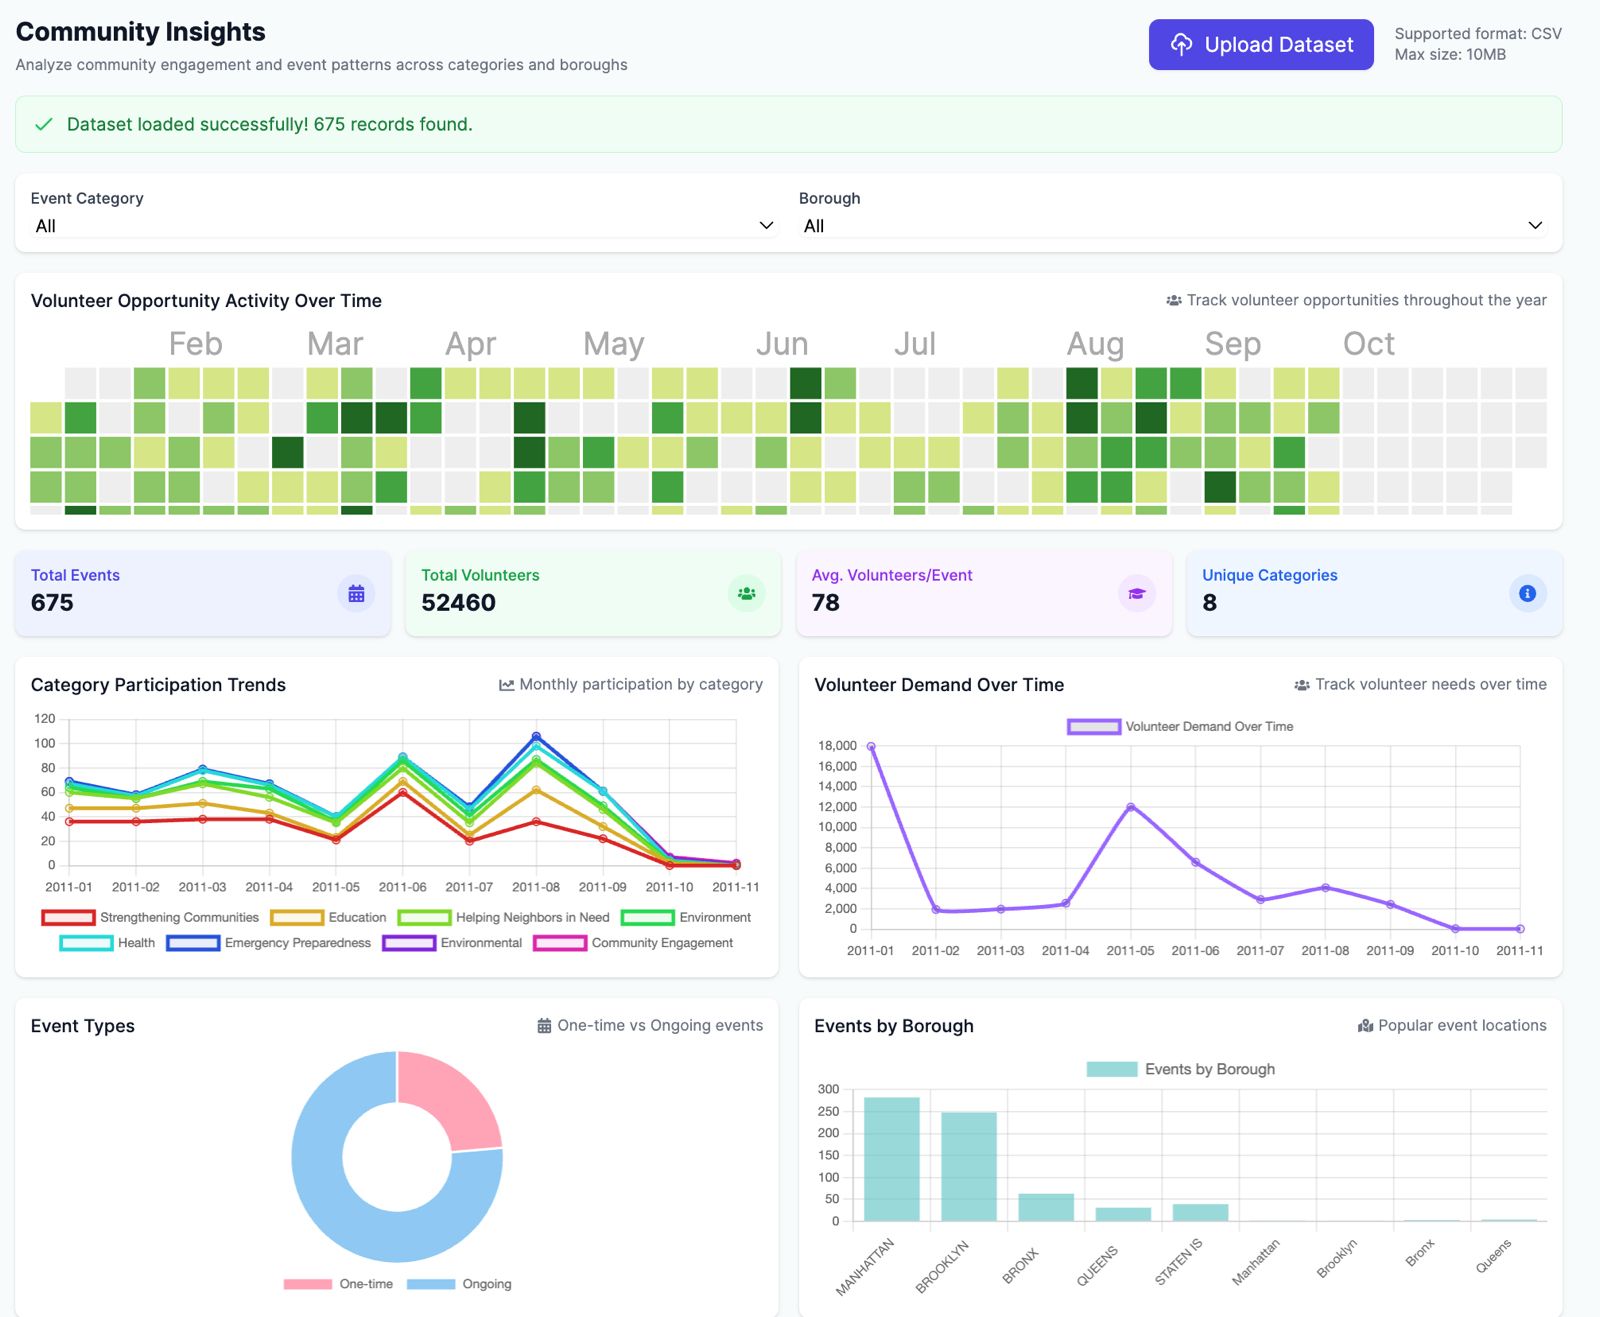Expand Borough select using chevron arrow
1600x1317 pixels.
1535,226
